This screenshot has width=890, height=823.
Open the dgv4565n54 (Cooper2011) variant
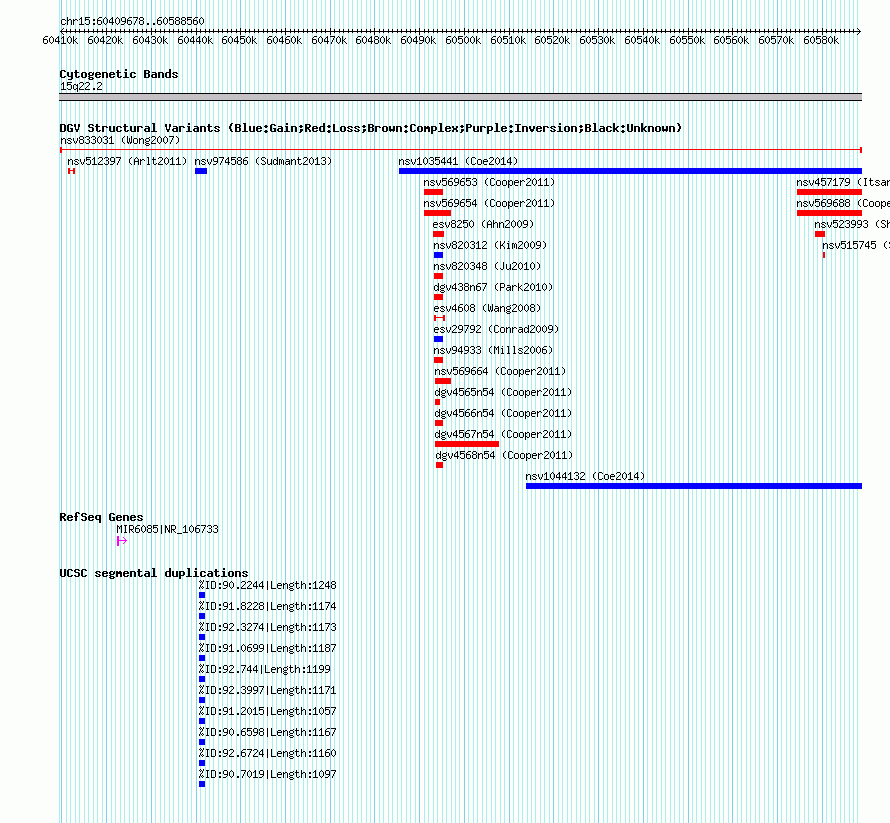click(x=503, y=392)
